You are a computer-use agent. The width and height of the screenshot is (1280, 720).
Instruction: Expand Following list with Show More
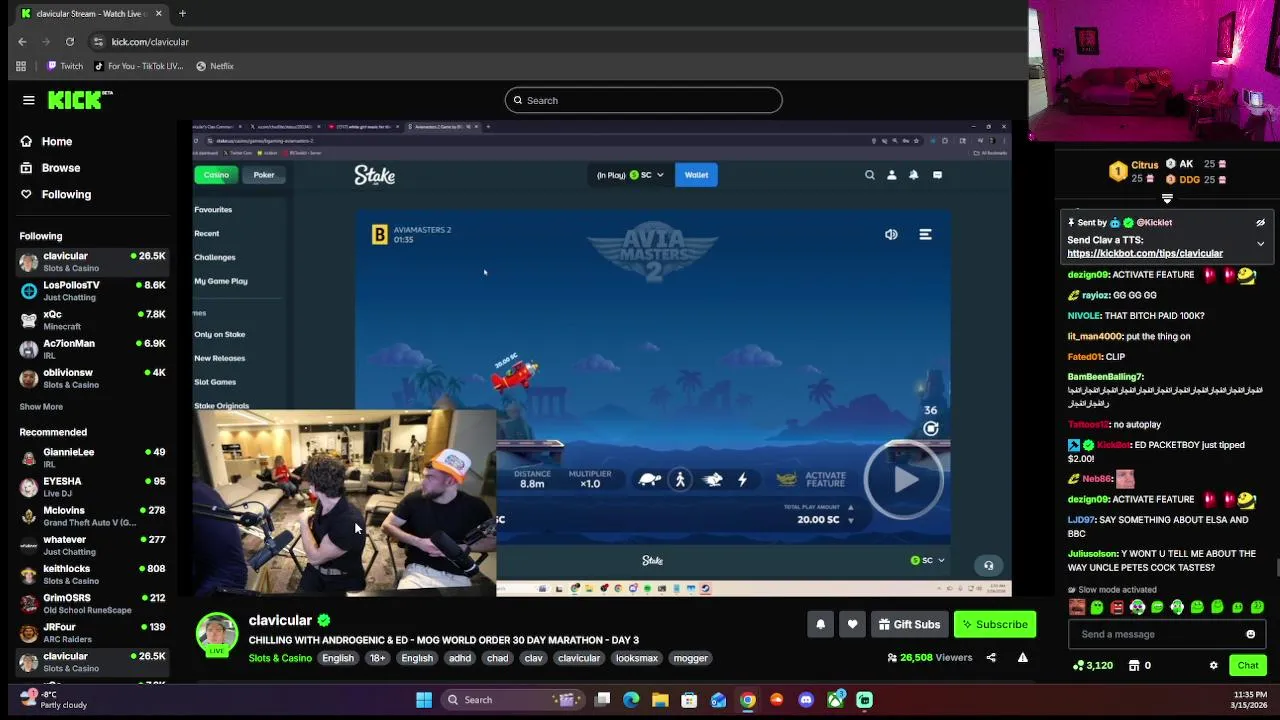tap(41, 407)
